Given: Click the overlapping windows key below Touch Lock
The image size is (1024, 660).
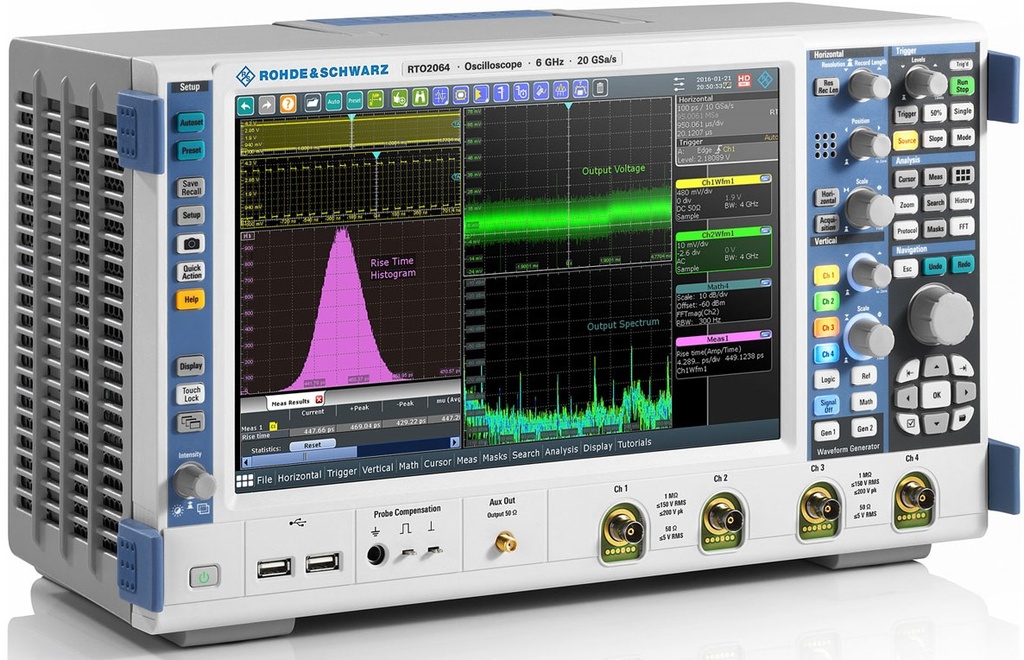Looking at the screenshot, I should (191, 422).
